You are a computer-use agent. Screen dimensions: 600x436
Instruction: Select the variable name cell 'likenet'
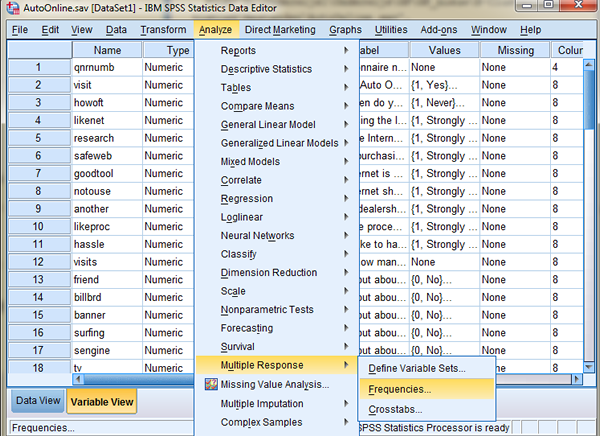[107, 120]
